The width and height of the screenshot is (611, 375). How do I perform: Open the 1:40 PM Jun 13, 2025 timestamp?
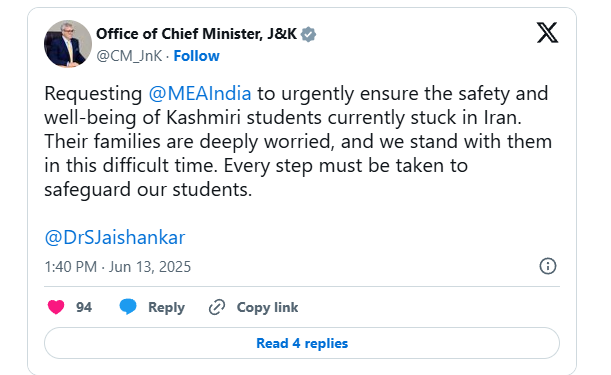coord(118,267)
